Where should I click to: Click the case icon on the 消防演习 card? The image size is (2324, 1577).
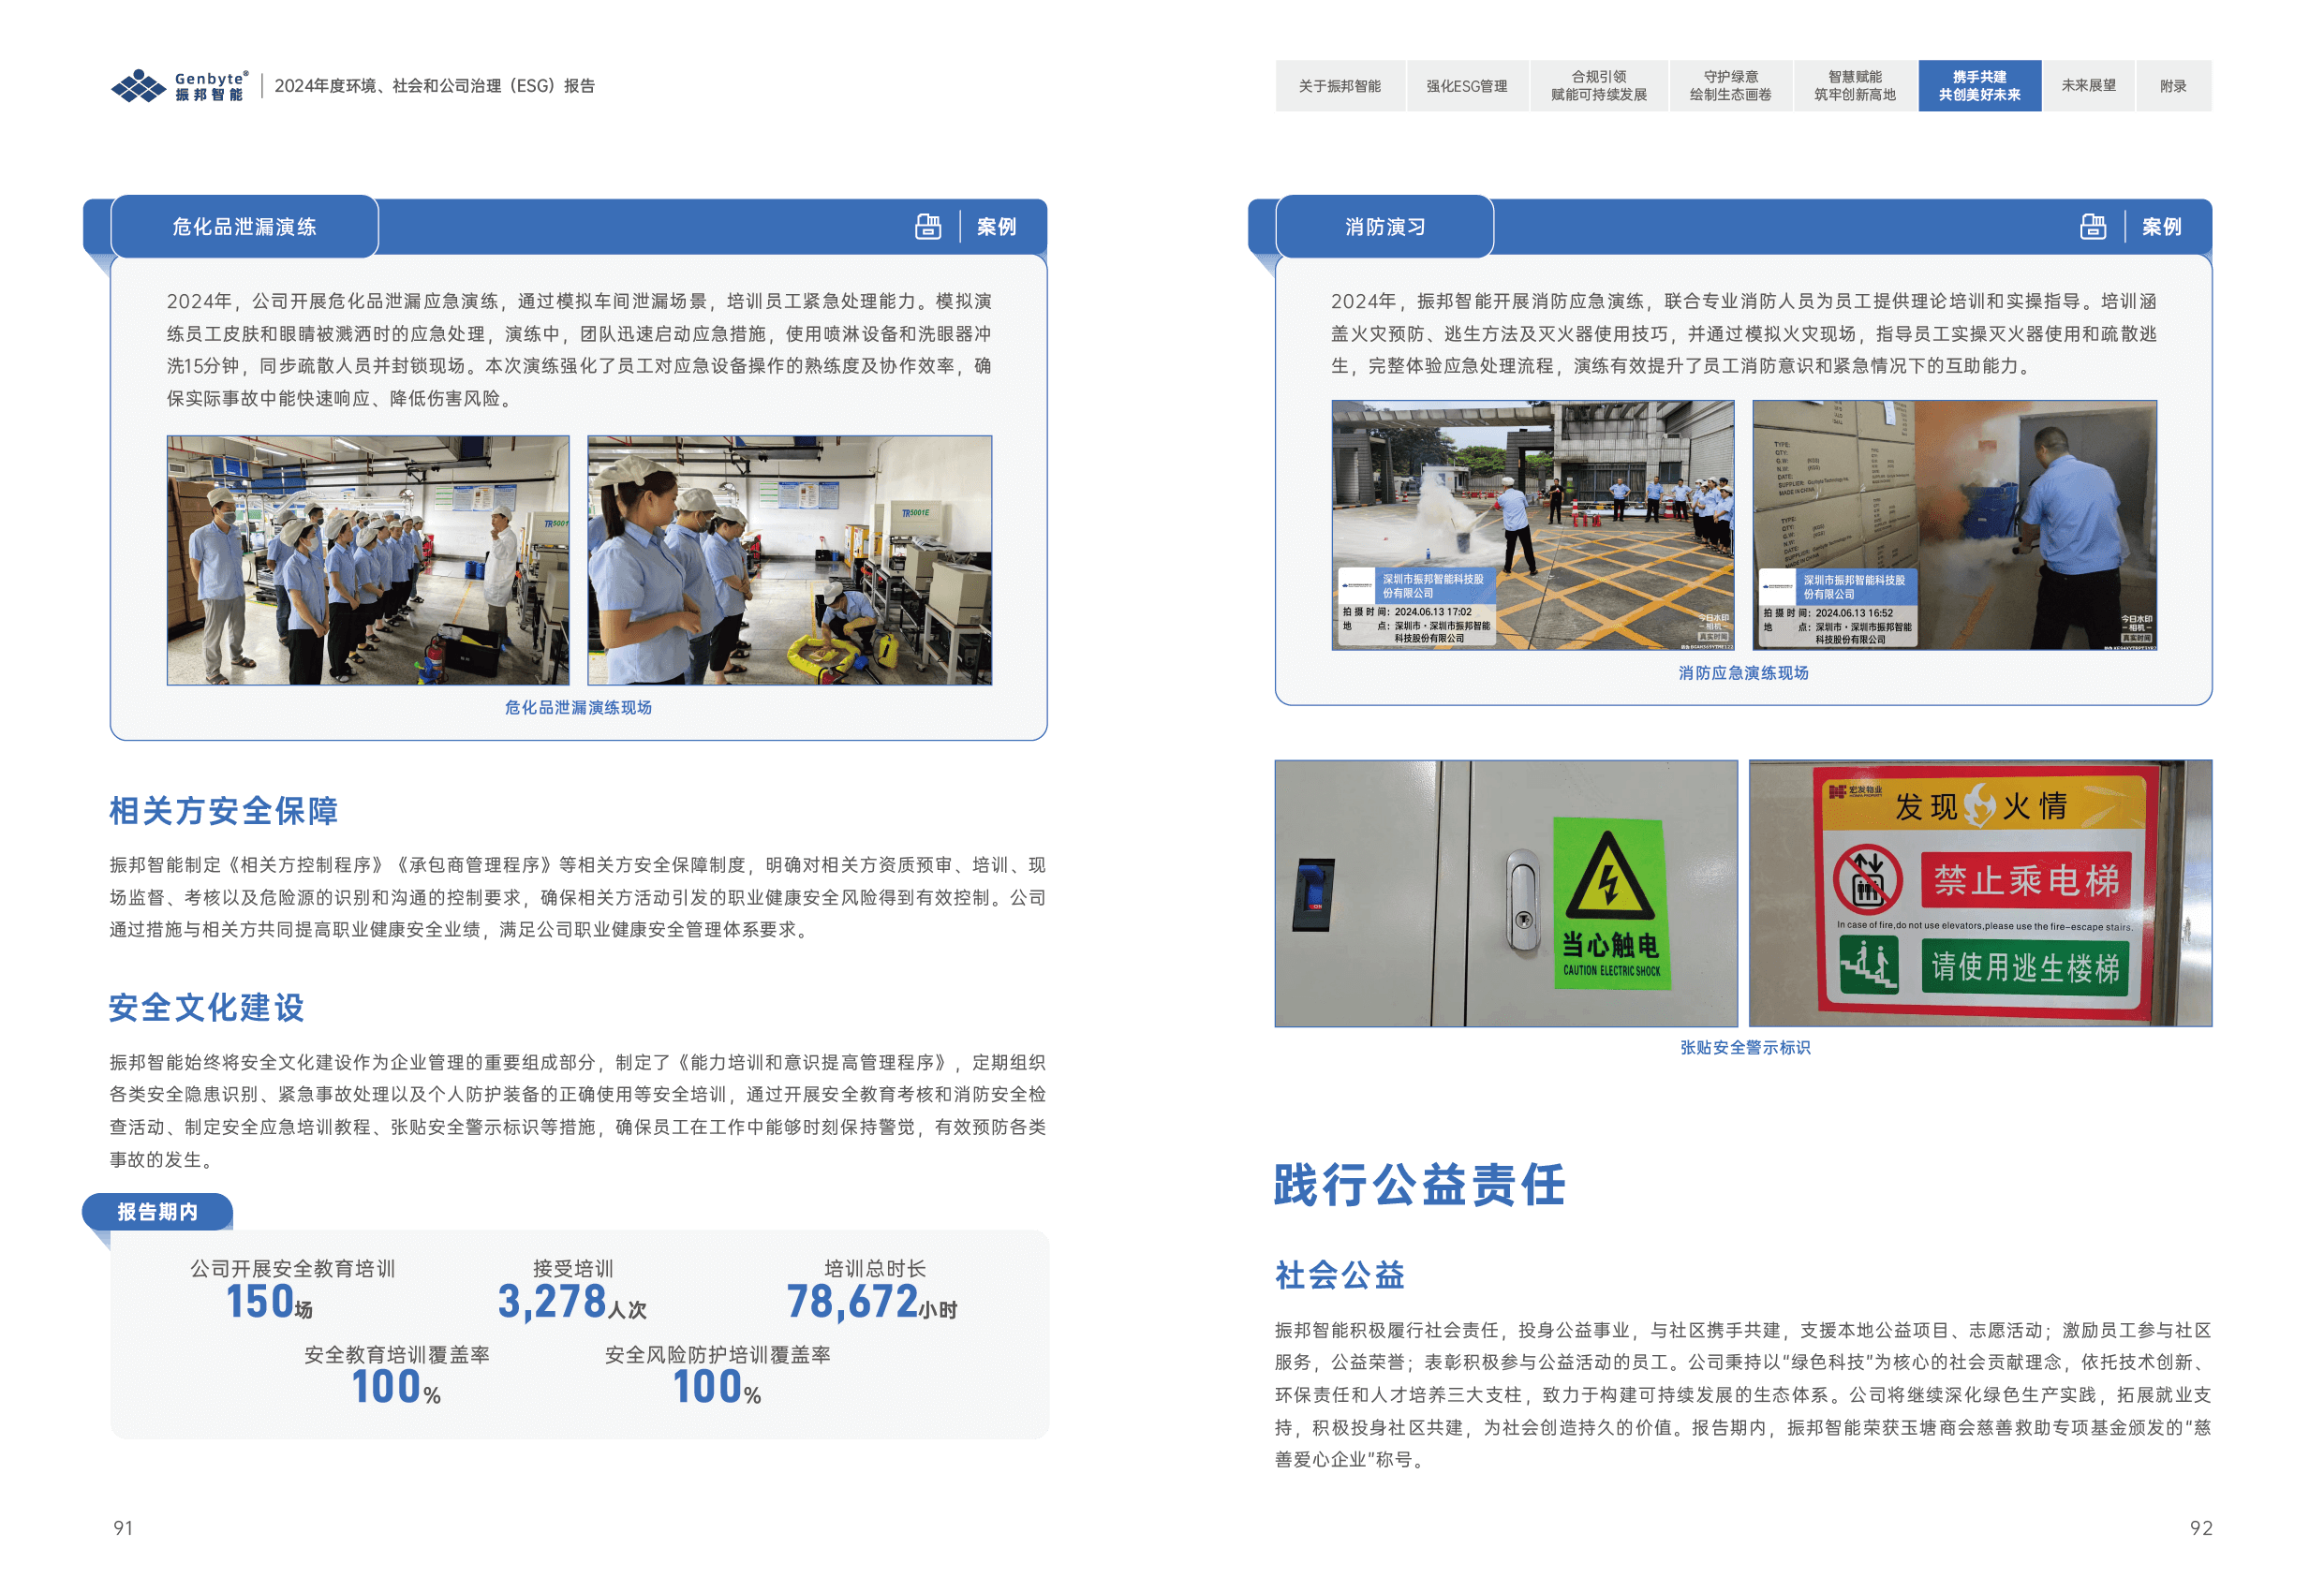tap(2093, 227)
